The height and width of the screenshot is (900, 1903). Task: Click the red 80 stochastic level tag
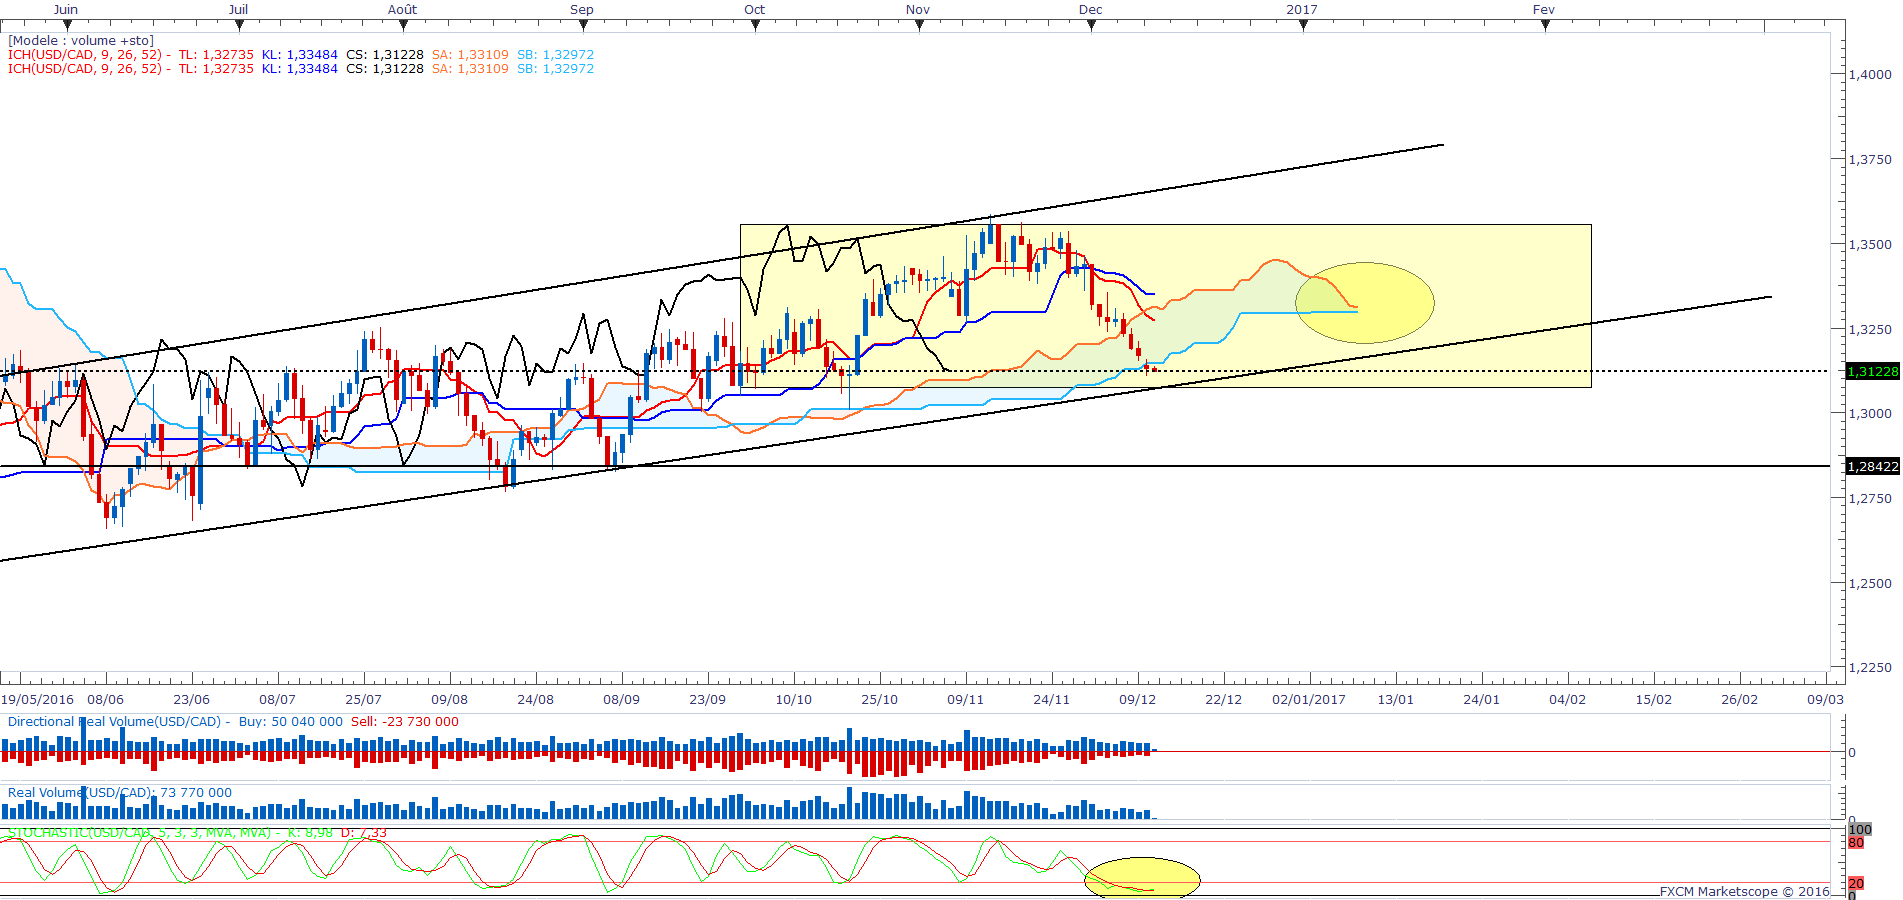coord(1856,843)
